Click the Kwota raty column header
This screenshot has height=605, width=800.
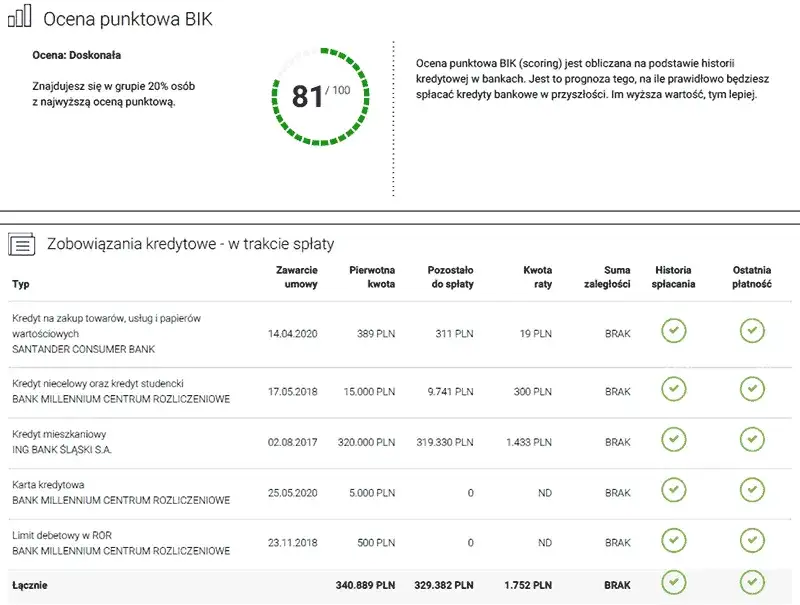pos(537,277)
